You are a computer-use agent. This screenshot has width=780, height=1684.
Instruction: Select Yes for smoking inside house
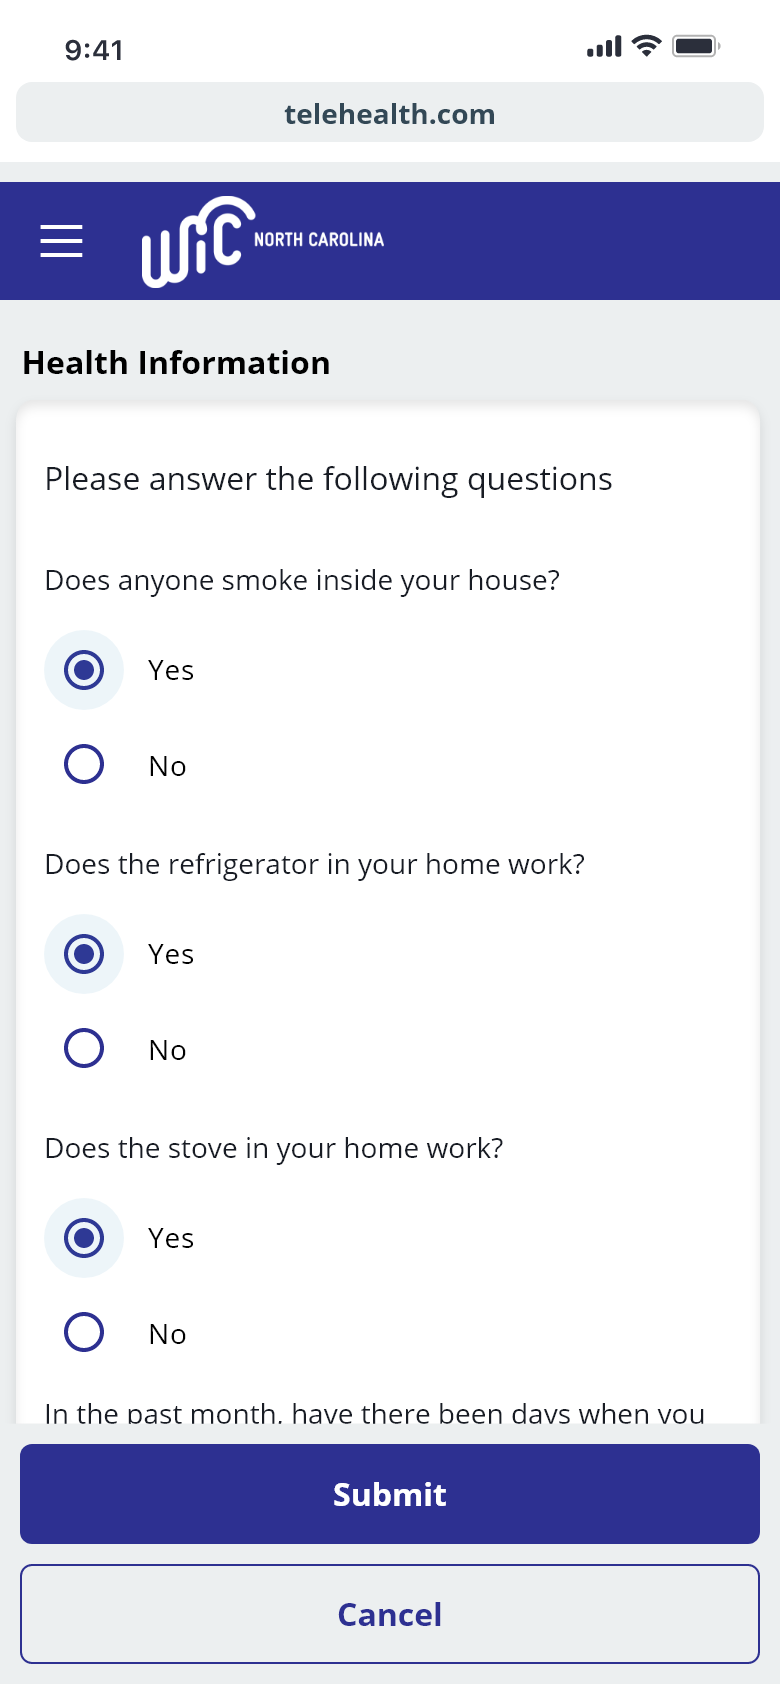[x=84, y=670]
